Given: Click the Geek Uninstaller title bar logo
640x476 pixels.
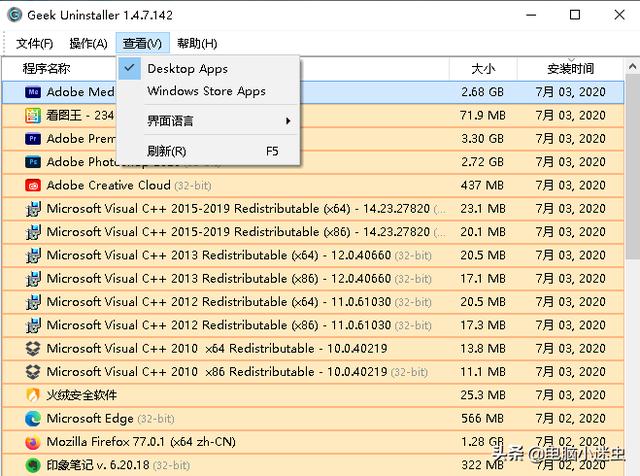Looking at the screenshot, I should 15,15.
